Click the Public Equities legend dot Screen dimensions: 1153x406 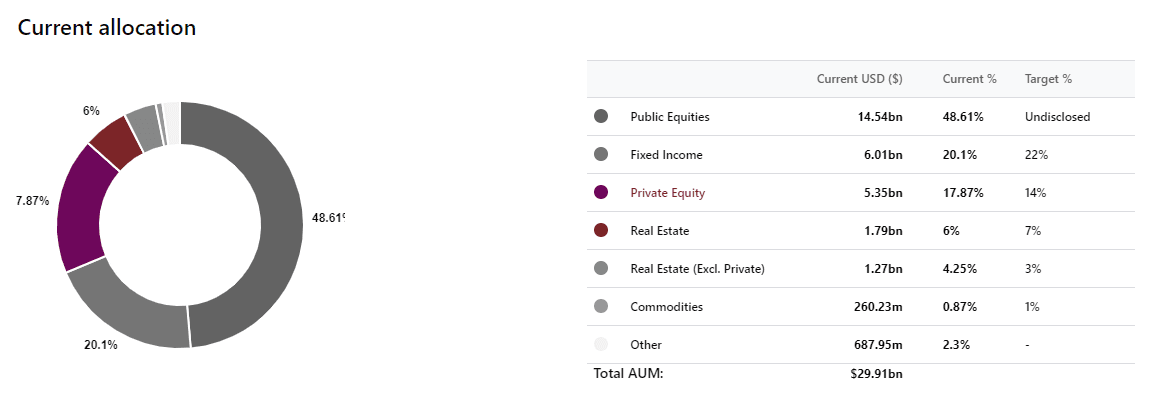pos(601,116)
